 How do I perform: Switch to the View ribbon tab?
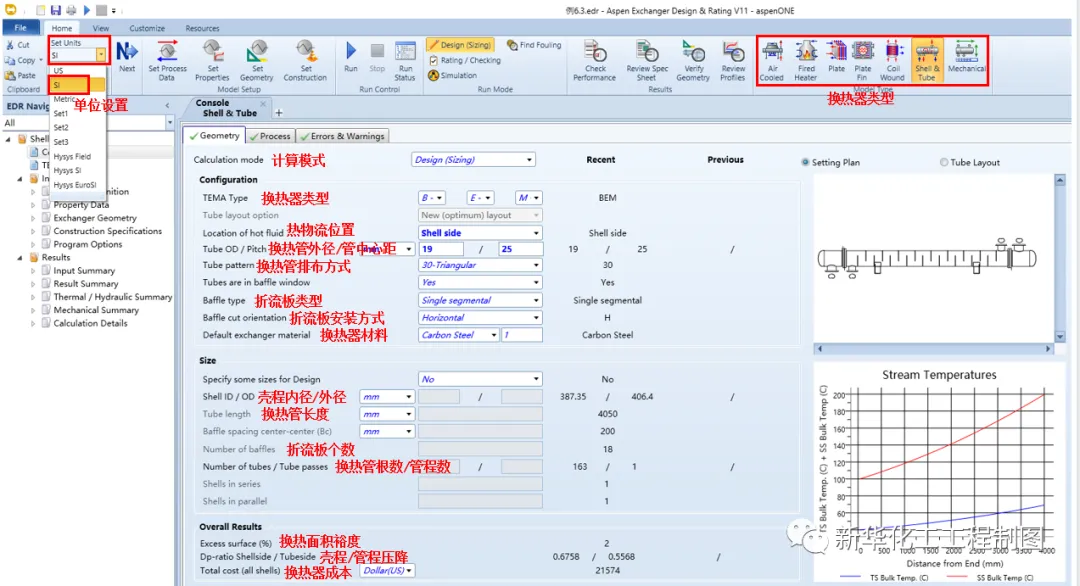click(101, 28)
